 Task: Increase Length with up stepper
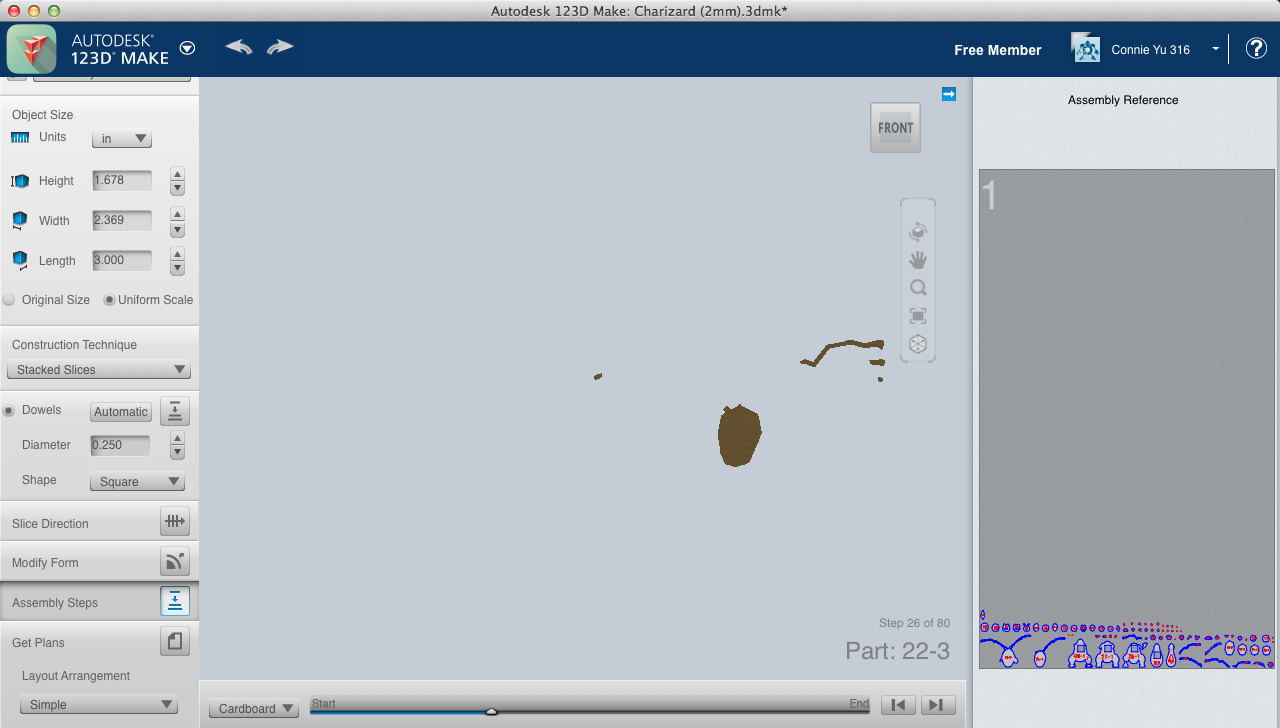[x=177, y=254]
